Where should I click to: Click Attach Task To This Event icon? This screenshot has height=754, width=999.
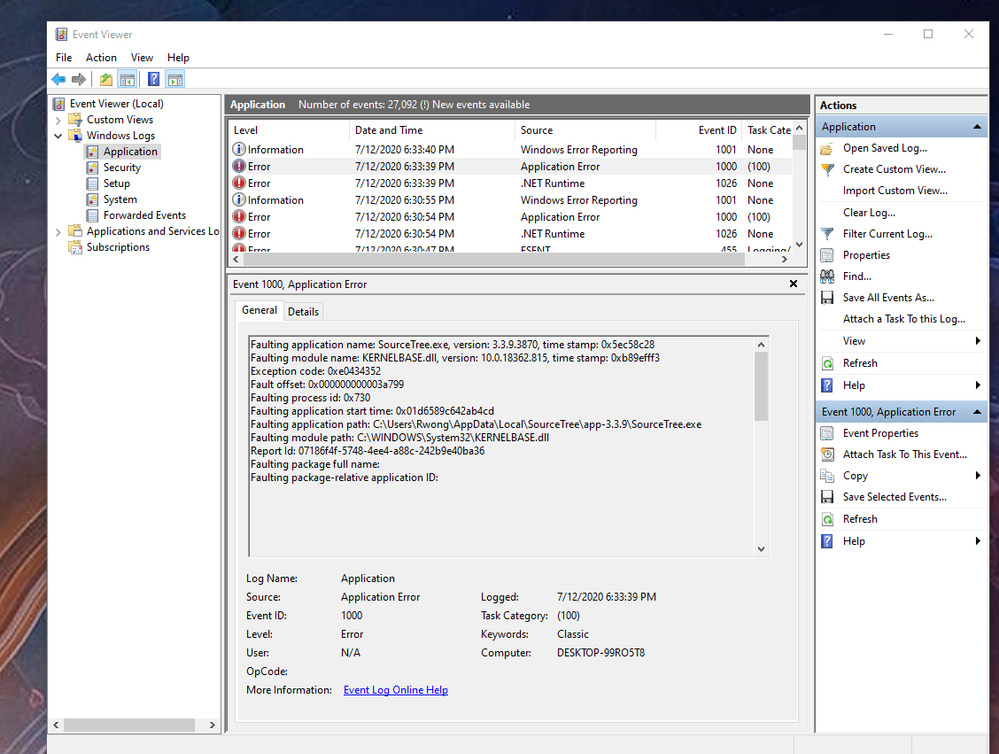click(x=827, y=454)
